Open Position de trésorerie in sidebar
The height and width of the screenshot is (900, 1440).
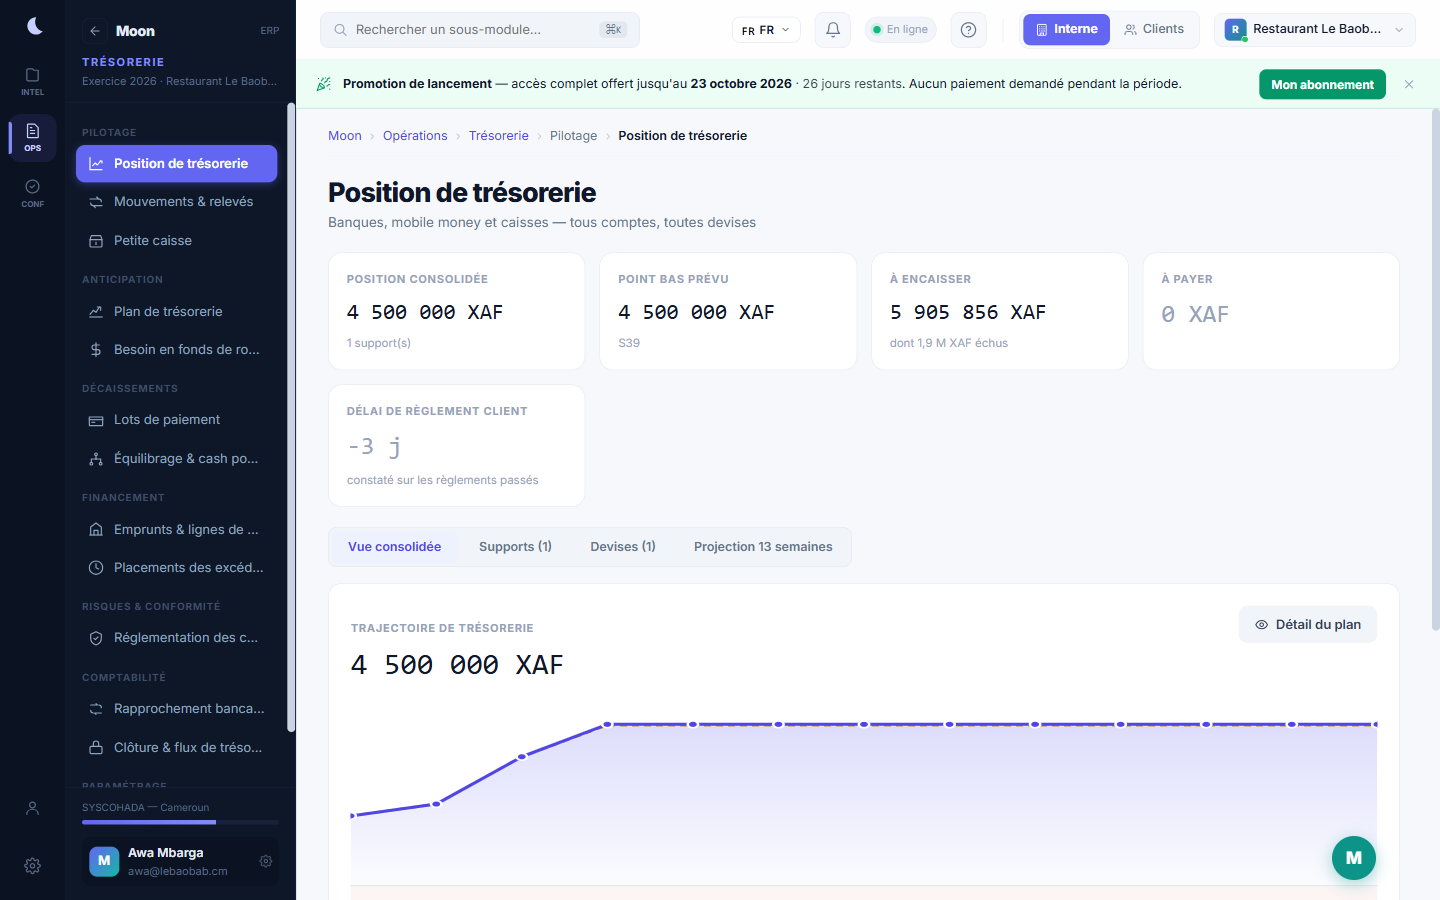[x=176, y=163]
